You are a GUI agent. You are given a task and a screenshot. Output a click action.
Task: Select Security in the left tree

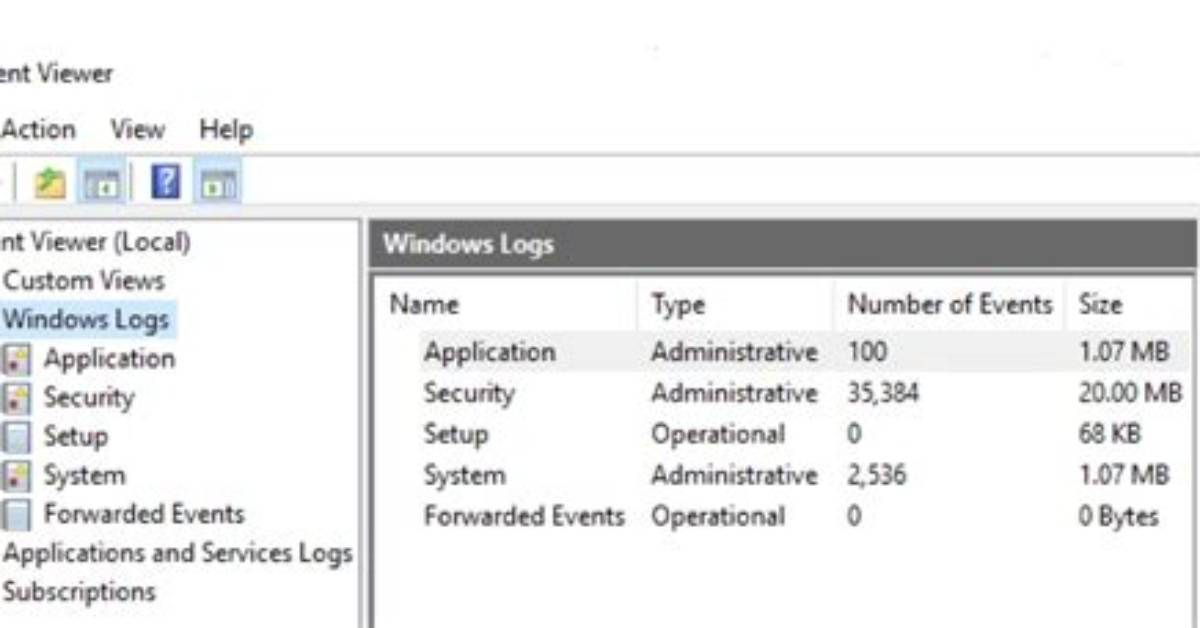88,398
